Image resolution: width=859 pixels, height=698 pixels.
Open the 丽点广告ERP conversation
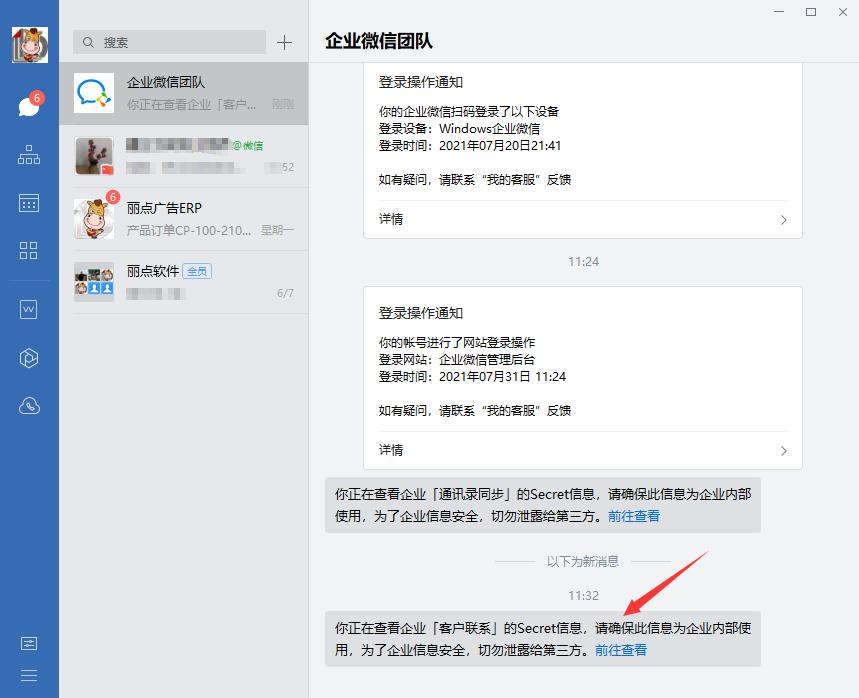tap(184, 219)
